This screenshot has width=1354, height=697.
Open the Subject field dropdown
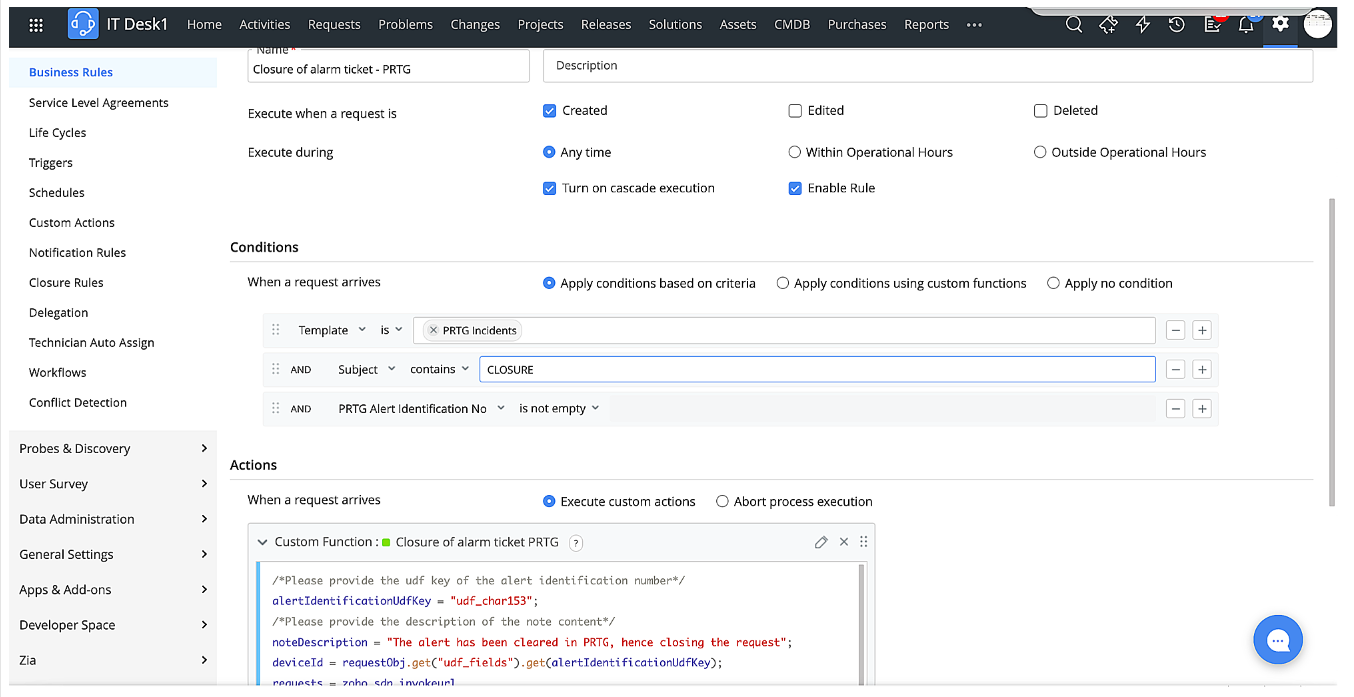[x=366, y=370]
